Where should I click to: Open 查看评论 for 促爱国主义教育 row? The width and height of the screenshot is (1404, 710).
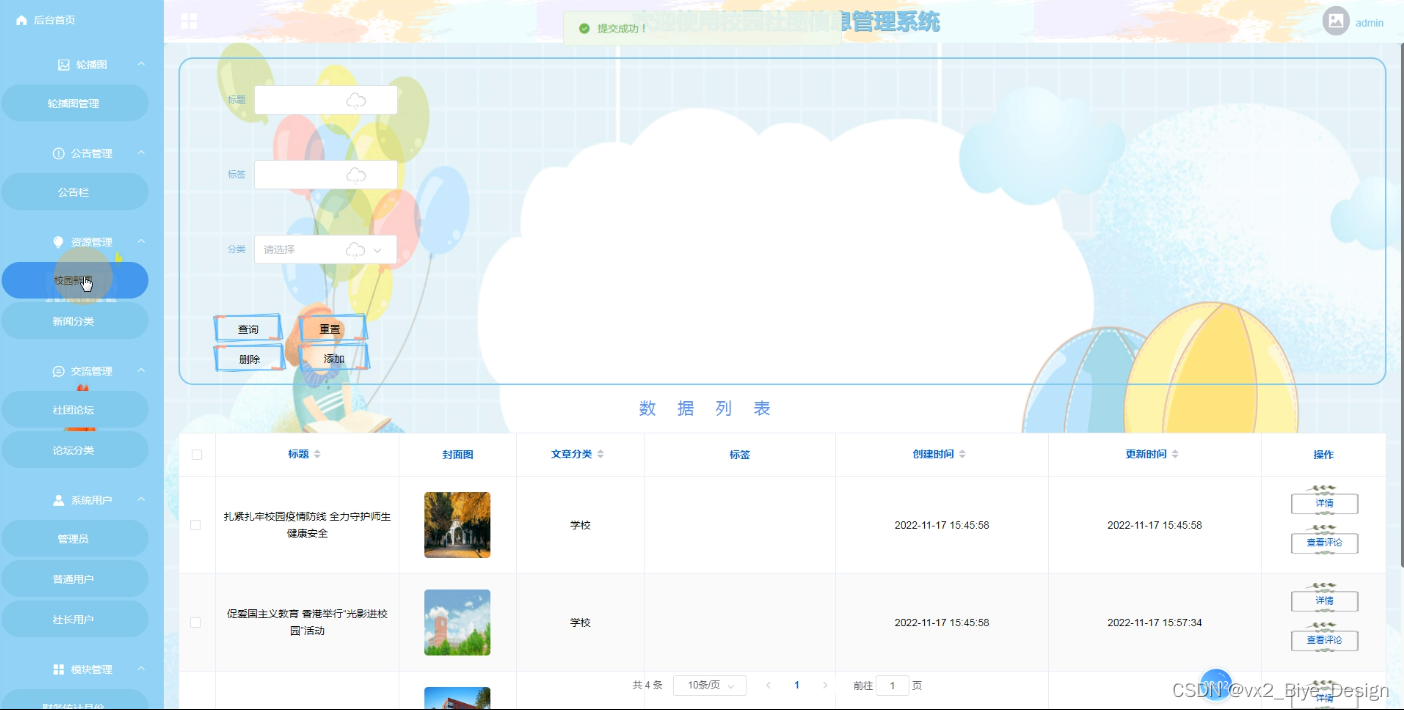click(1324, 640)
